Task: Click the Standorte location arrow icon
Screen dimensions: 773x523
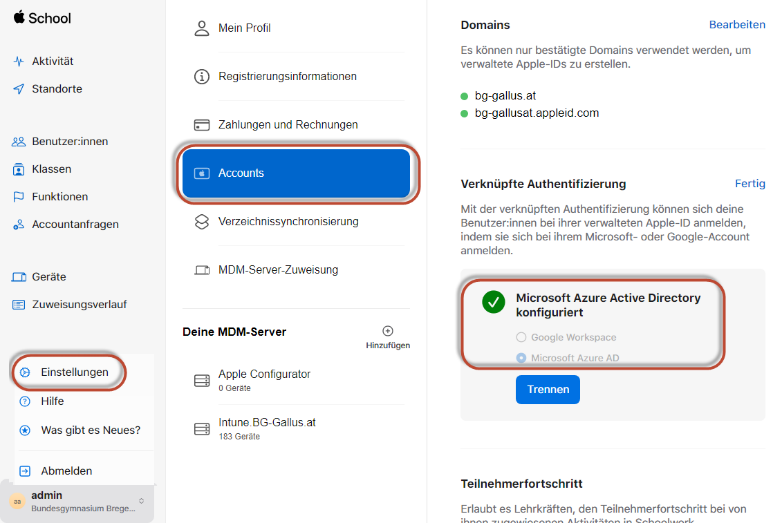Action: click(19, 89)
